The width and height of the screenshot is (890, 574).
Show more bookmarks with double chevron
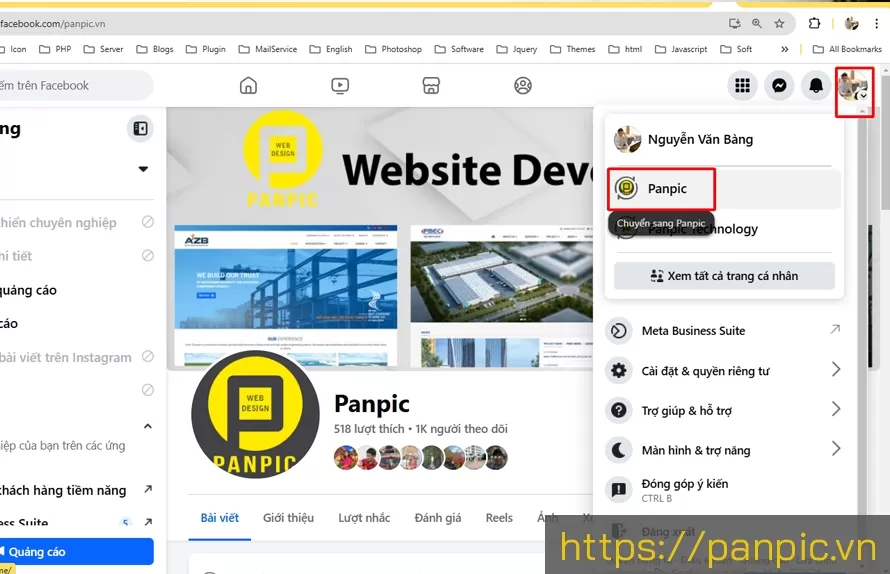click(784, 49)
